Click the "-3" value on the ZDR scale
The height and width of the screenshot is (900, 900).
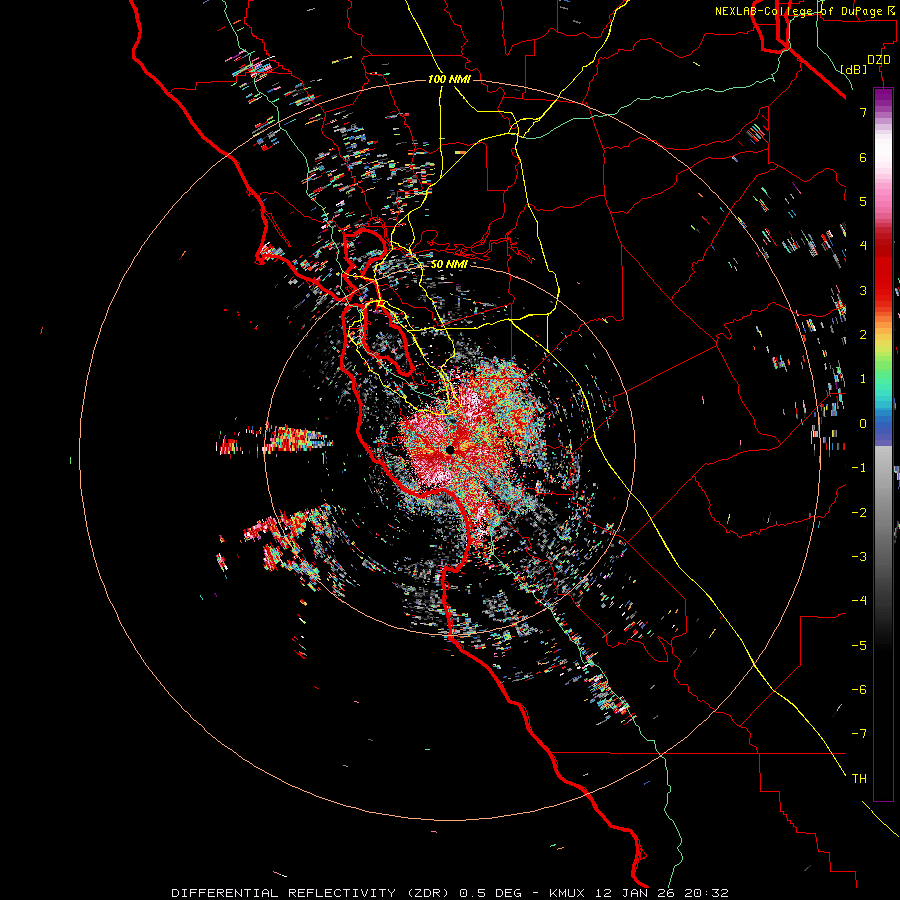[859, 557]
